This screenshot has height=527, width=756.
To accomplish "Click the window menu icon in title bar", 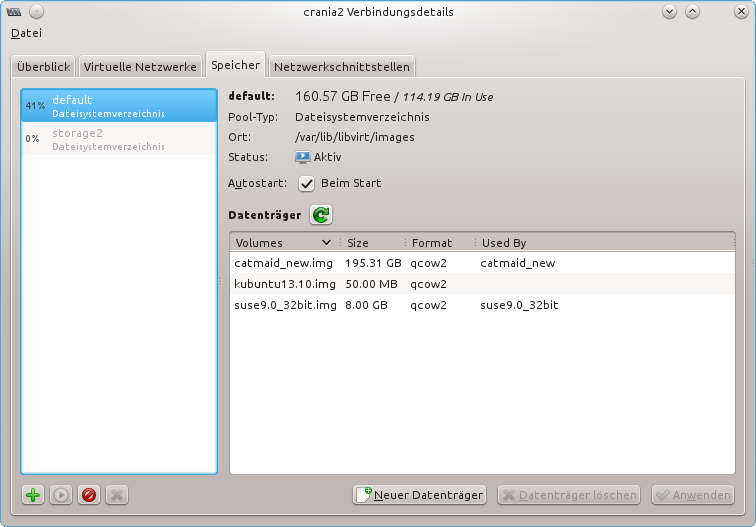I will [14, 12].
